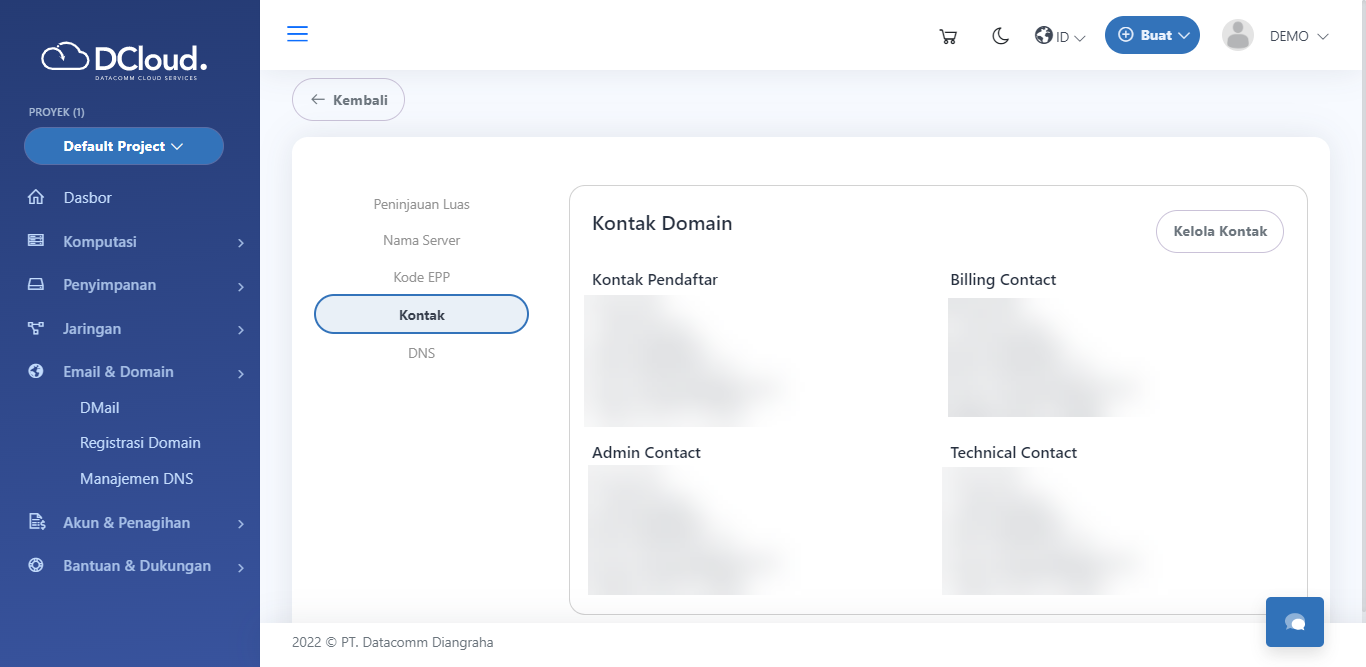Image resolution: width=1366 pixels, height=667 pixels.
Task: Go to Dasbor home icon
Action: point(36,198)
